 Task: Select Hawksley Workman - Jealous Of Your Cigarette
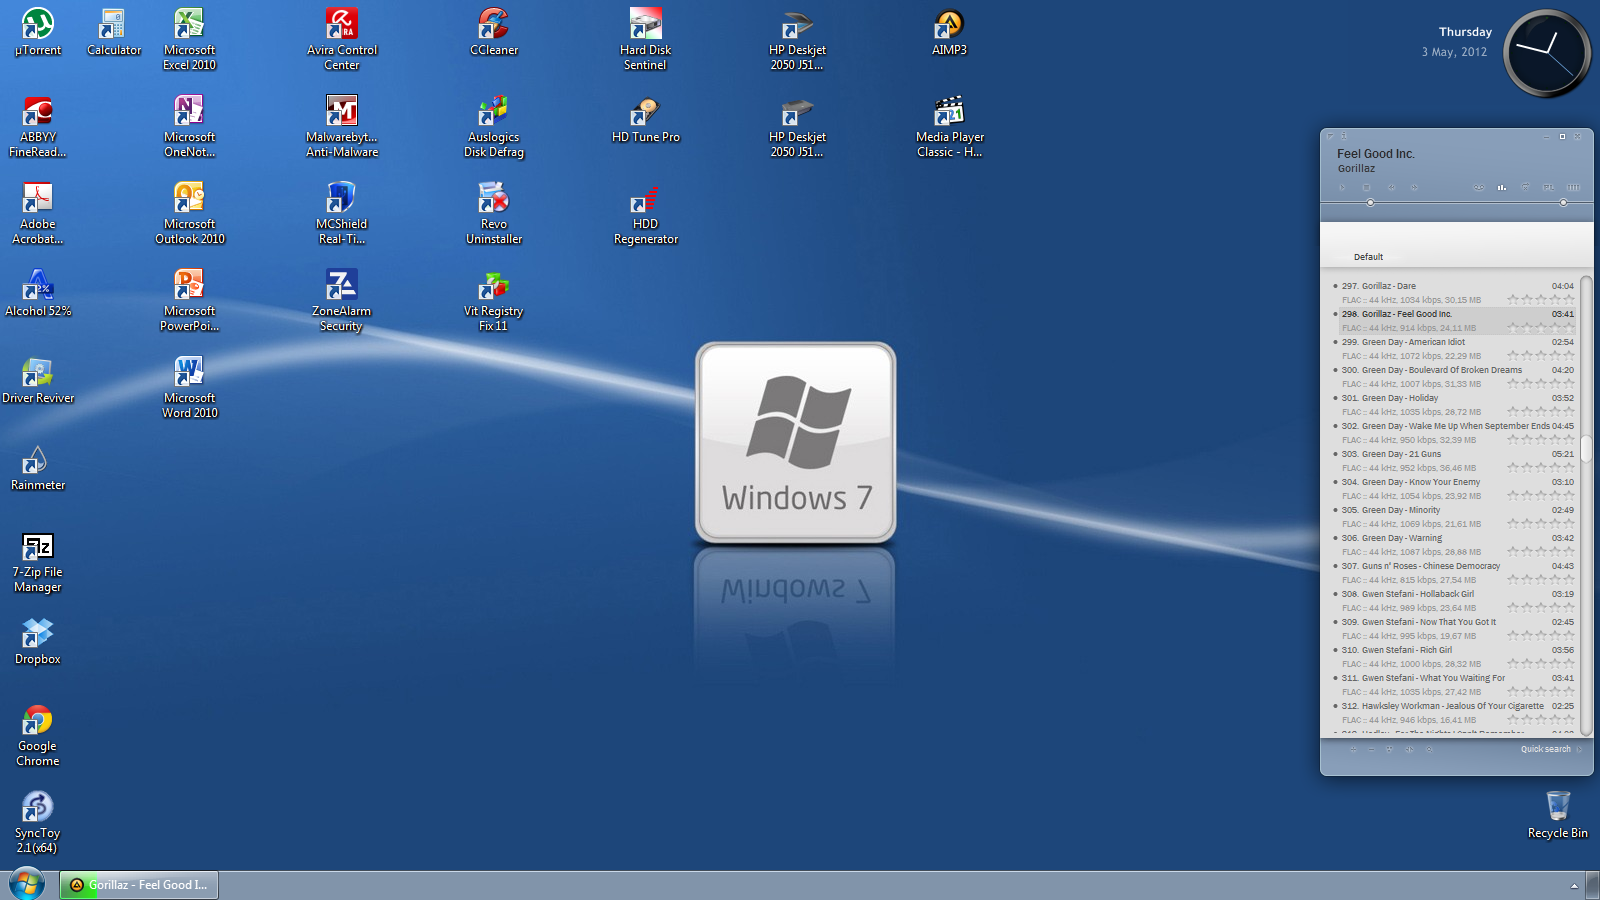point(1453,712)
